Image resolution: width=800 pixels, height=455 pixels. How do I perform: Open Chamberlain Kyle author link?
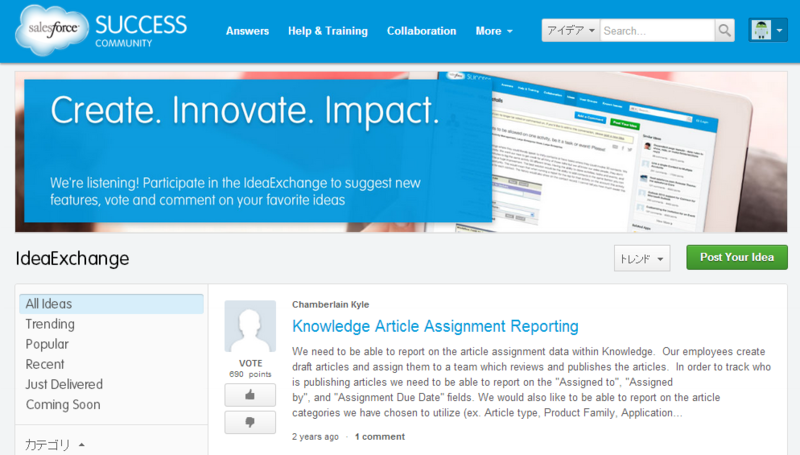331,305
